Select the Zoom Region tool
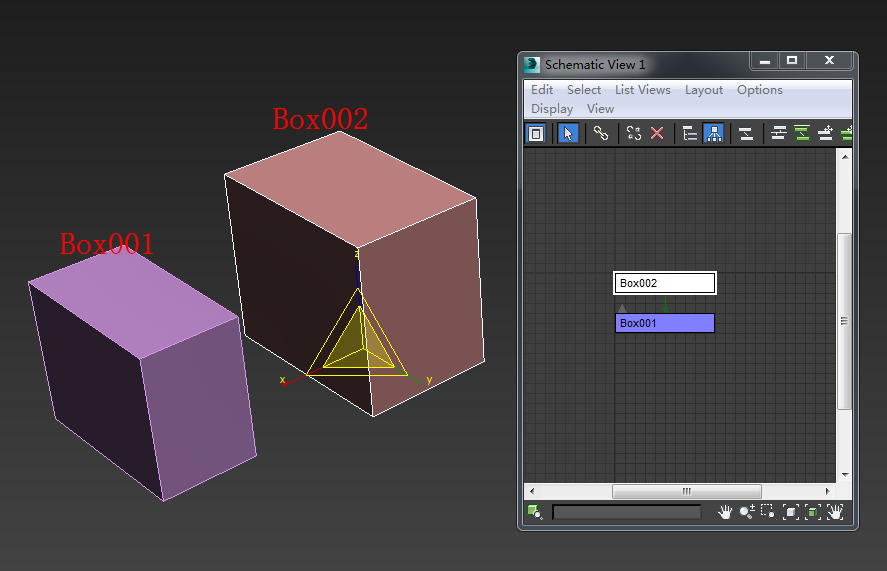The height and width of the screenshot is (571, 887). (x=768, y=511)
